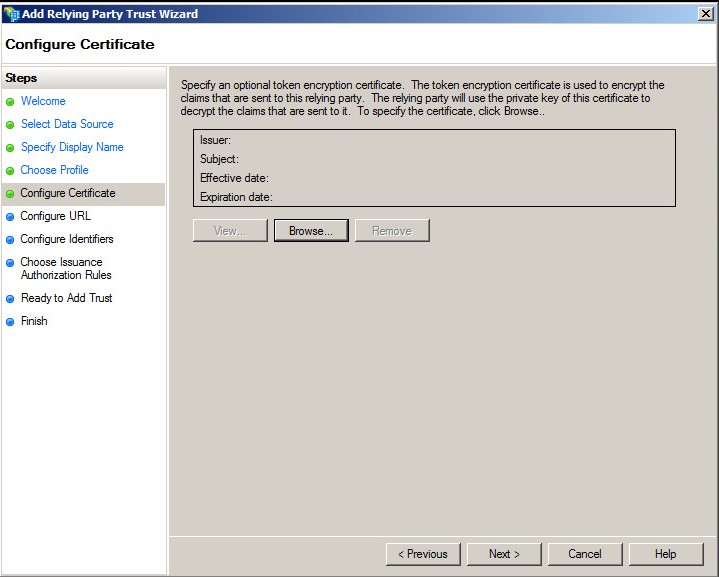Image resolution: width=719 pixels, height=577 pixels.
Task: Click the View... certificate button
Action: coord(230,231)
